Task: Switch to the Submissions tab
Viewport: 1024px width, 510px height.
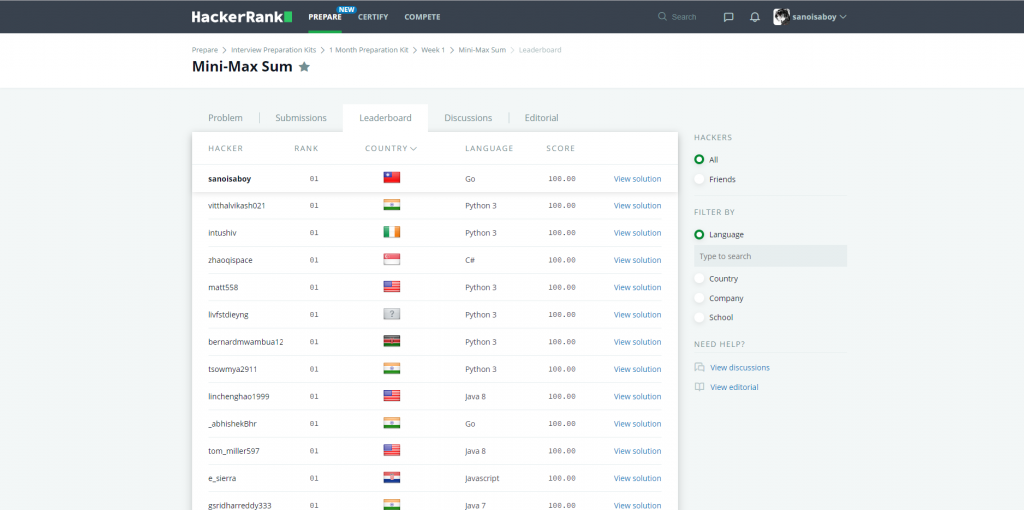Action: click(301, 118)
